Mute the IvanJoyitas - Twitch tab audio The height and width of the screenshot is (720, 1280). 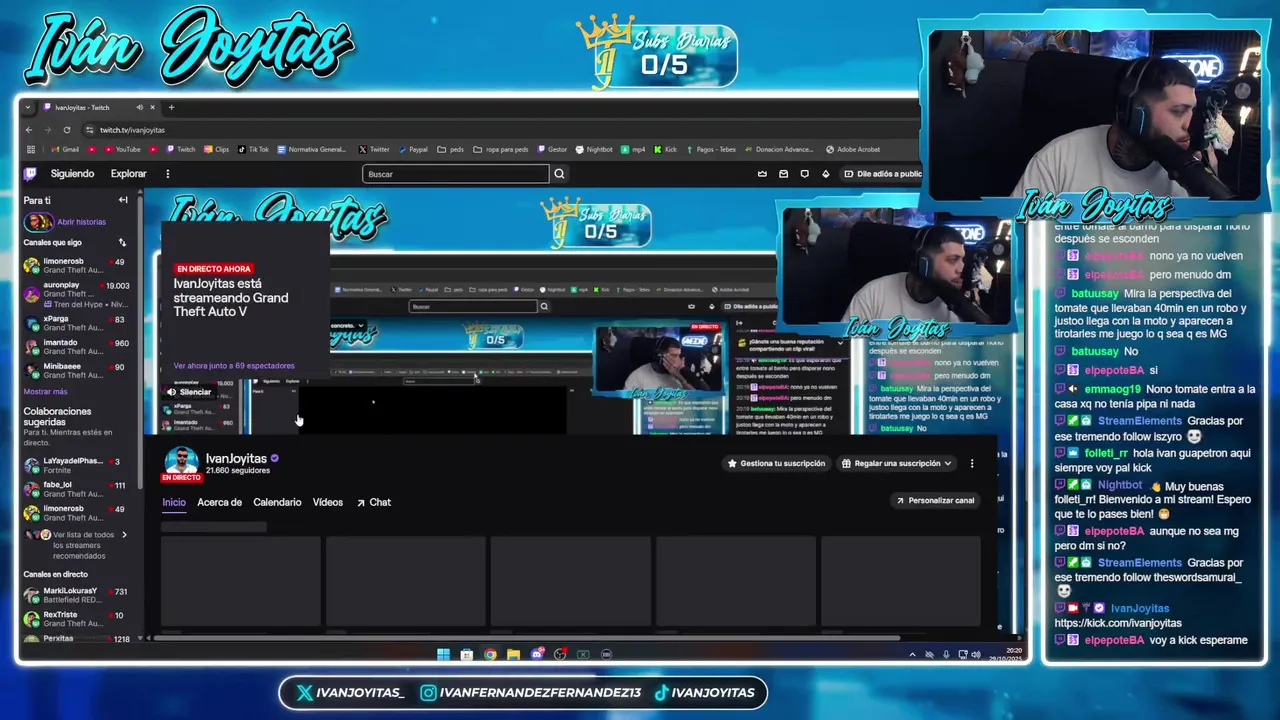point(140,107)
